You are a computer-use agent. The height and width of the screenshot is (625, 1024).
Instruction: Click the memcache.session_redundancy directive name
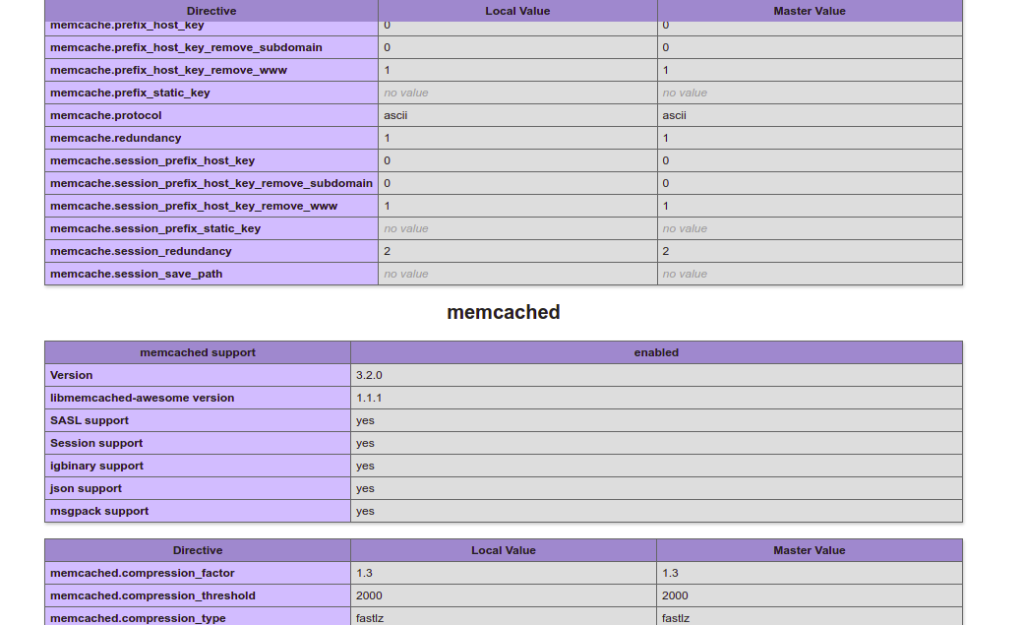click(x=140, y=251)
